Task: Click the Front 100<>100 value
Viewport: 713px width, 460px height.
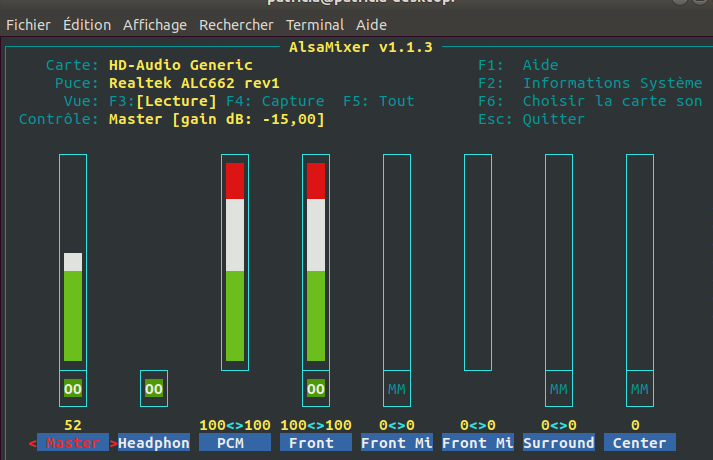Action: tap(316, 425)
